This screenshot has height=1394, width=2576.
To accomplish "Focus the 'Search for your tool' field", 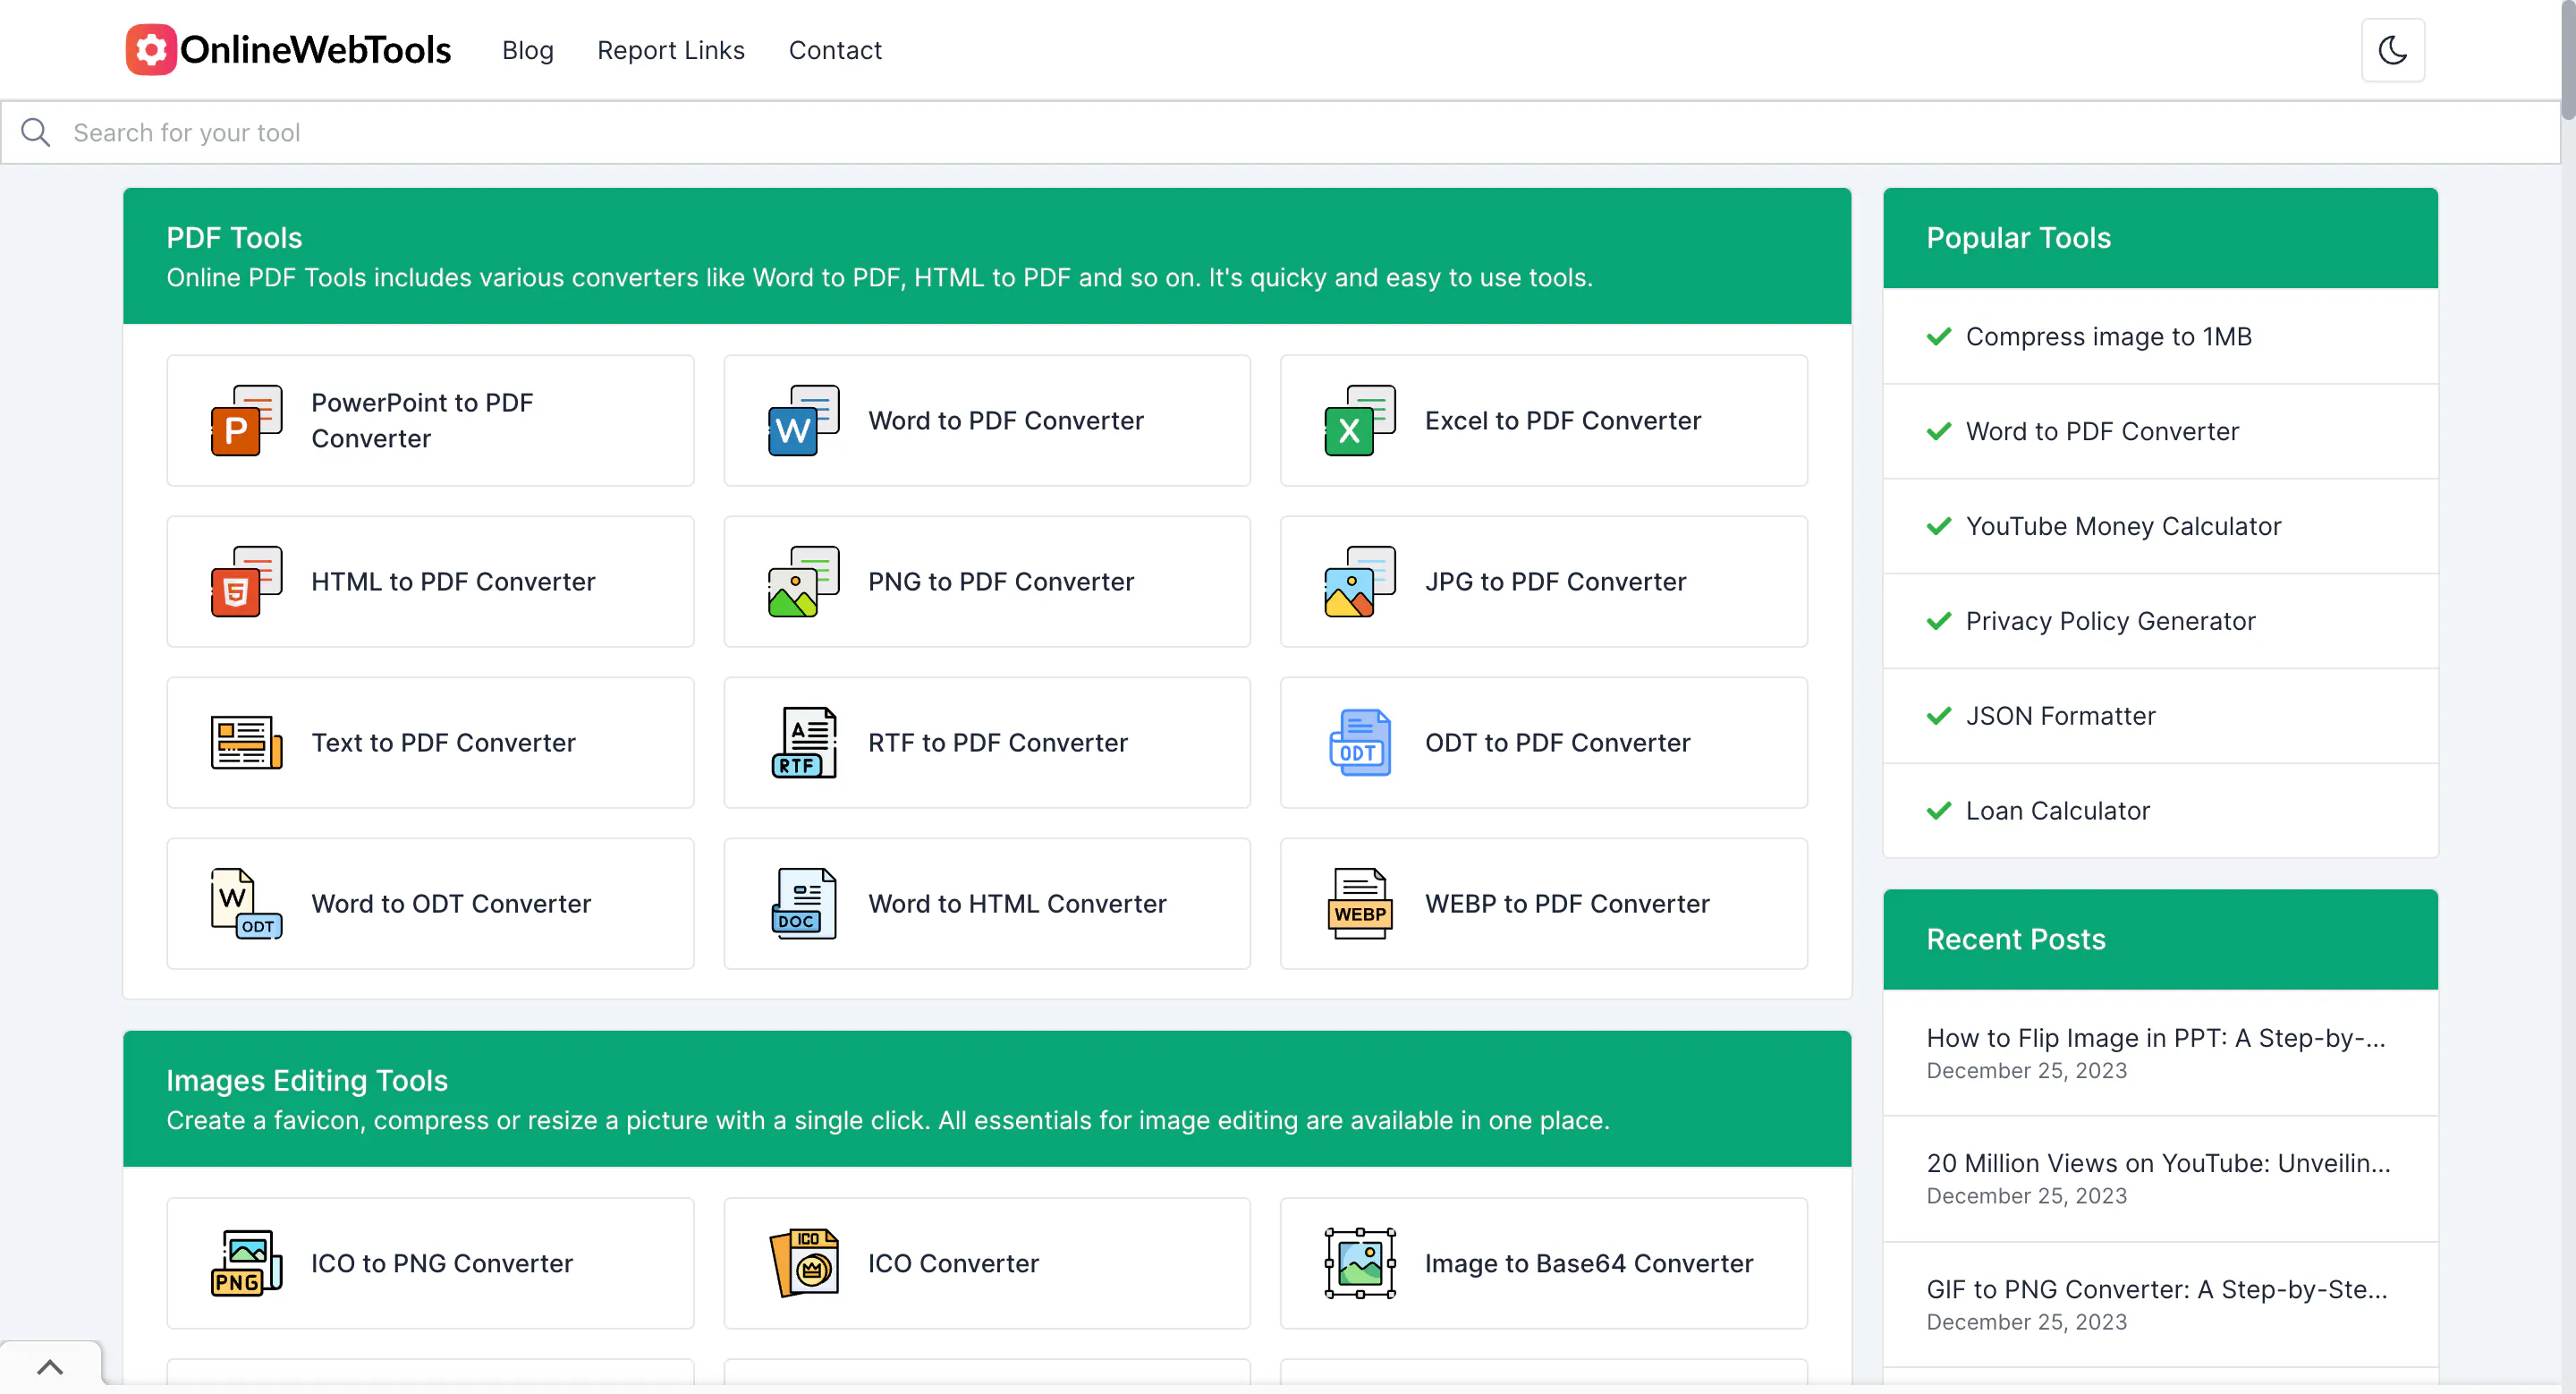I will (1280, 133).
